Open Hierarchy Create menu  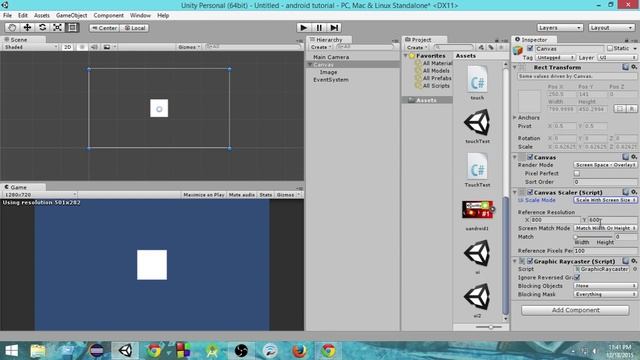click(320, 47)
